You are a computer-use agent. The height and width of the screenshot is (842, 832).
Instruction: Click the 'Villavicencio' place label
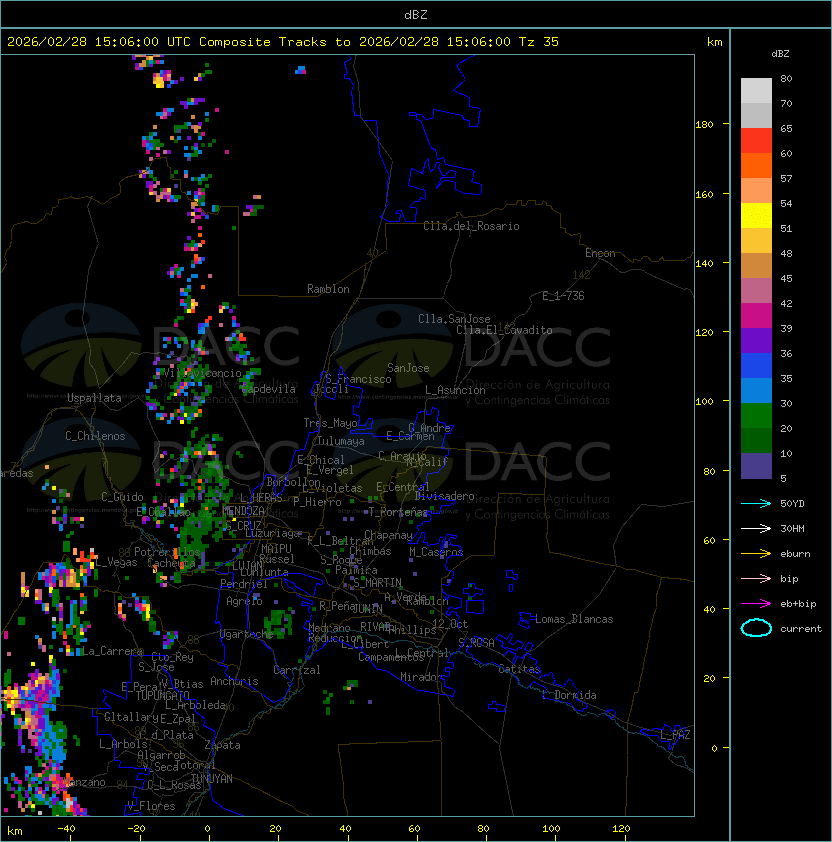[x=202, y=373]
